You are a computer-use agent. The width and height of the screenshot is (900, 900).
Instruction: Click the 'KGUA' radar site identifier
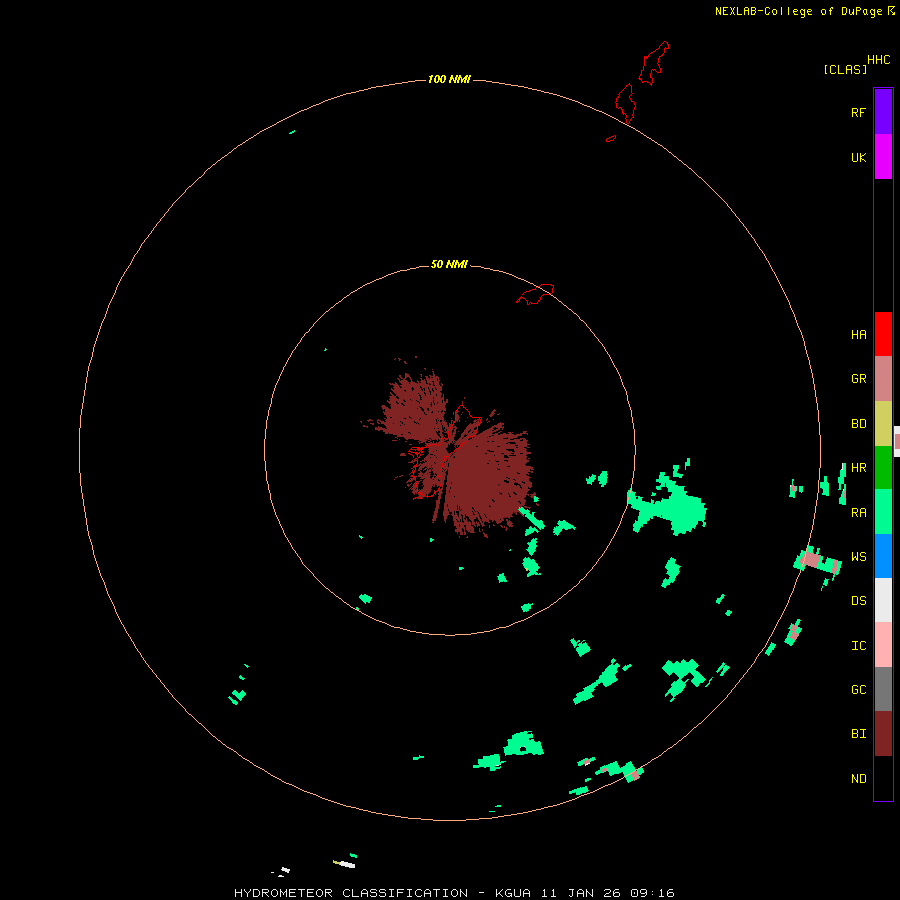[513, 893]
